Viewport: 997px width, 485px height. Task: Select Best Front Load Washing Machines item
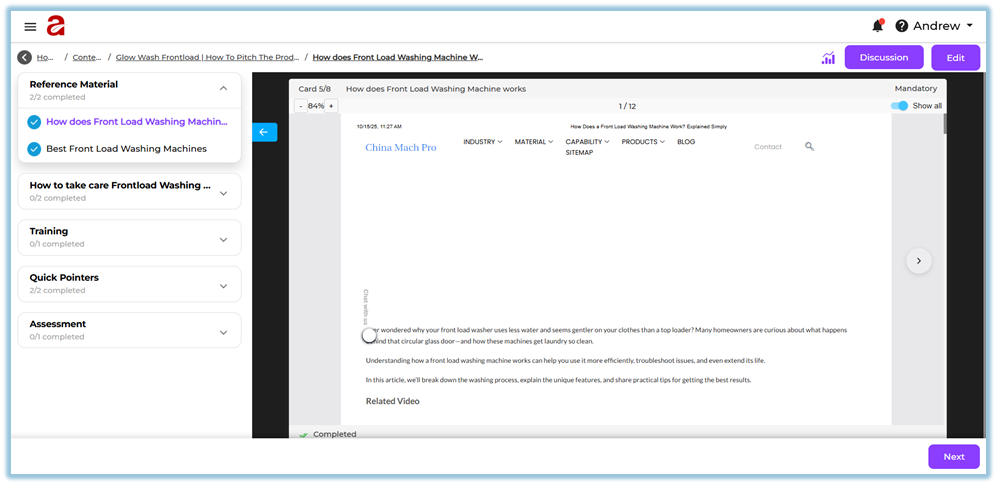tap(126, 149)
